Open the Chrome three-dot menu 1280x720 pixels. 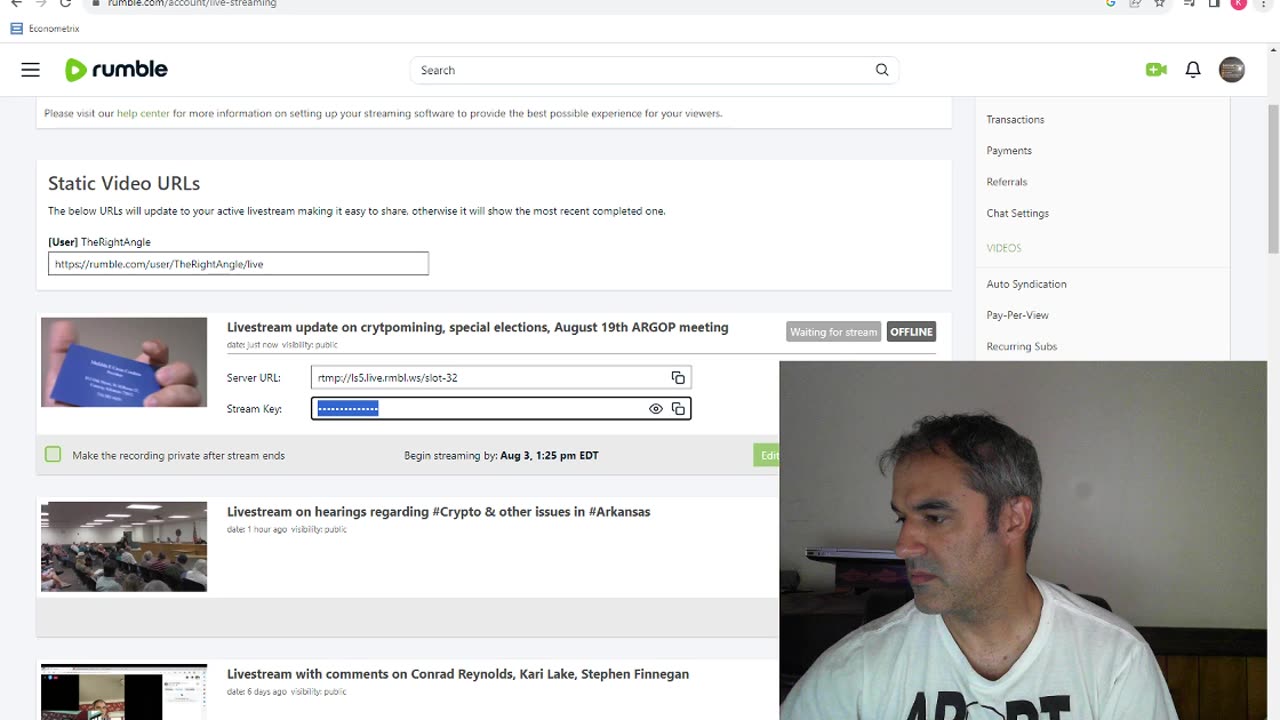(1265, 3)
